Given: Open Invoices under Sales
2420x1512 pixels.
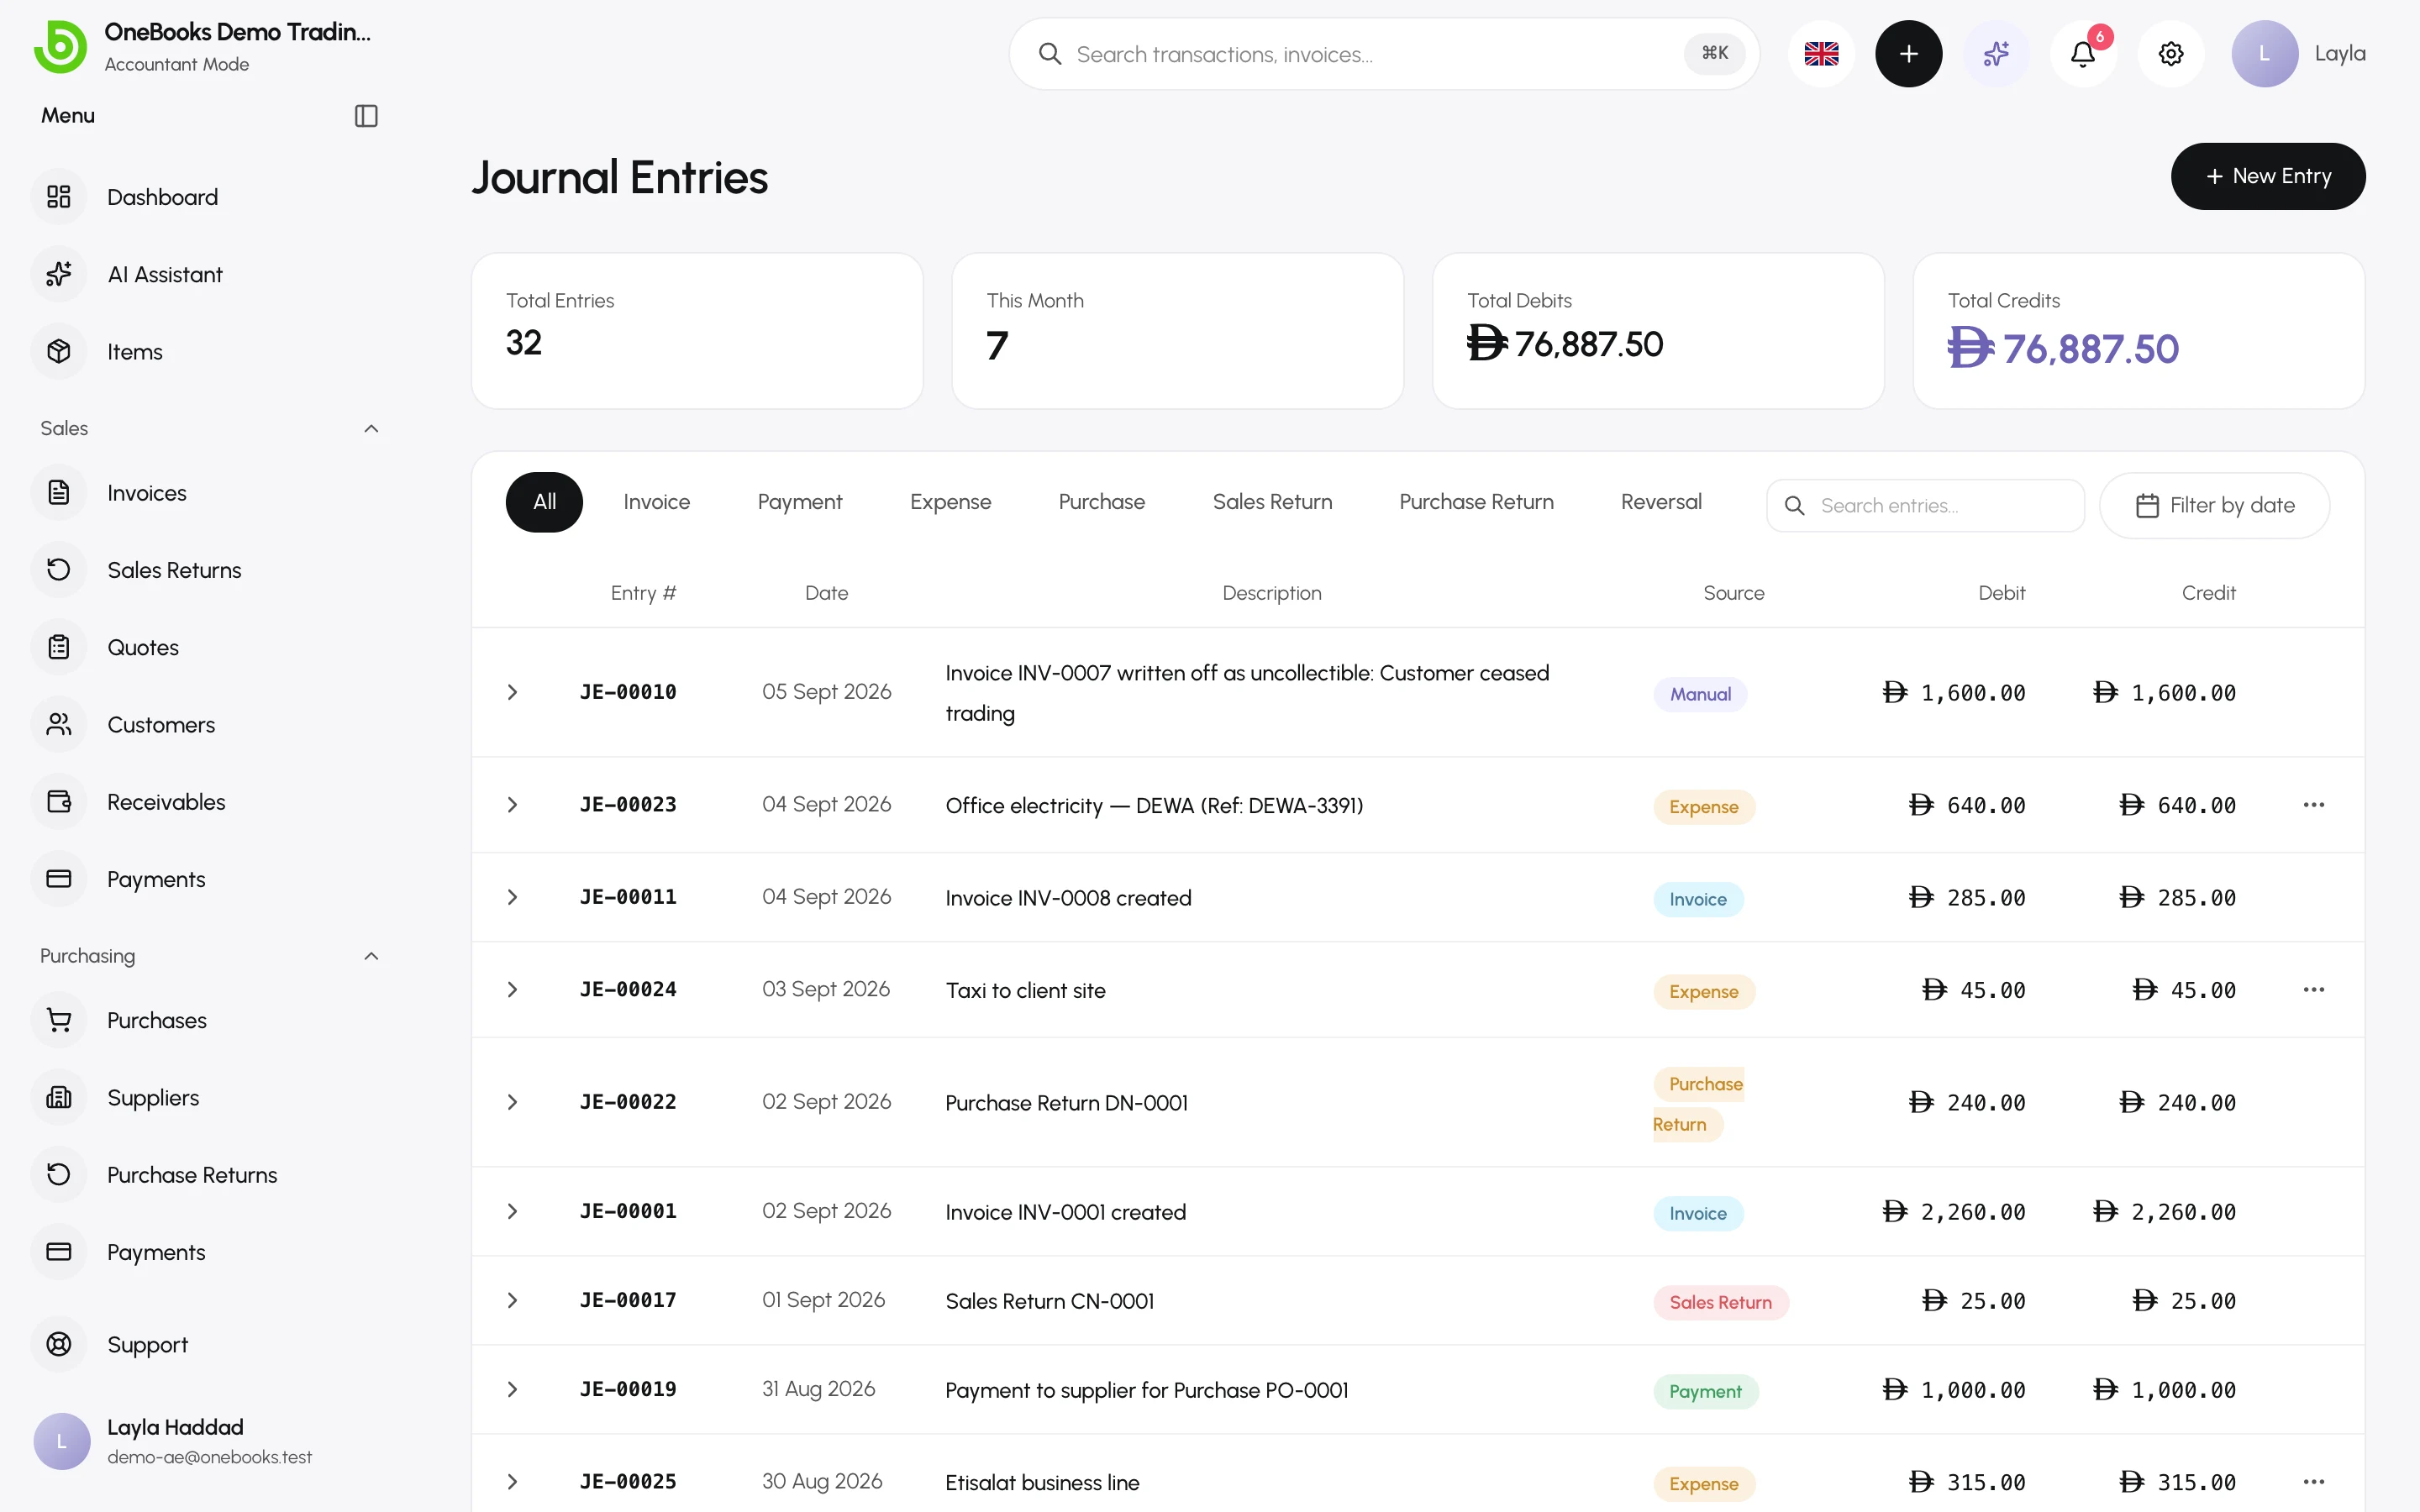Looking at the screenshot, I should point(205,493).
